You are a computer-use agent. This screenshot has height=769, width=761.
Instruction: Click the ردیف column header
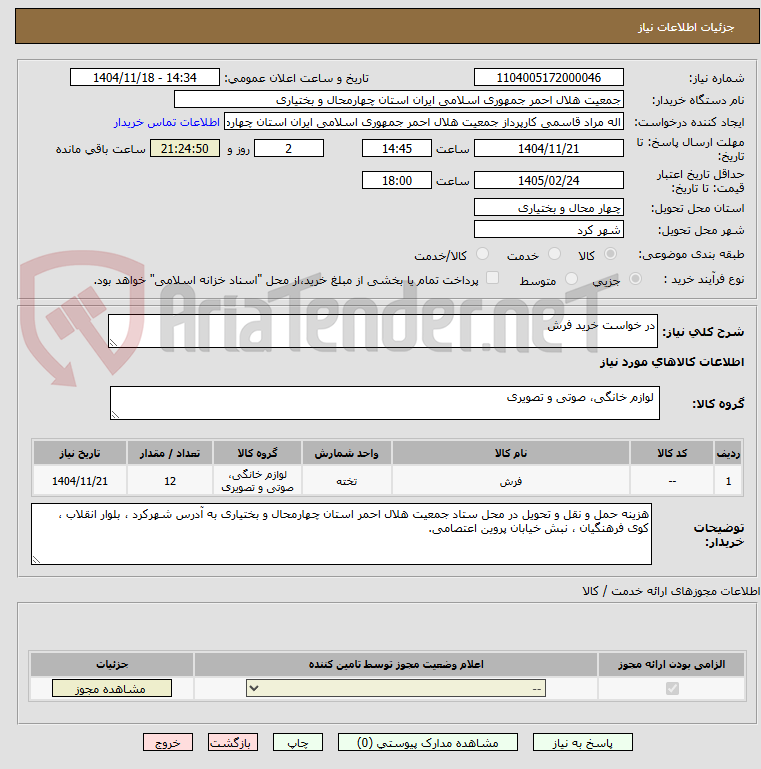tap(728, 453)
